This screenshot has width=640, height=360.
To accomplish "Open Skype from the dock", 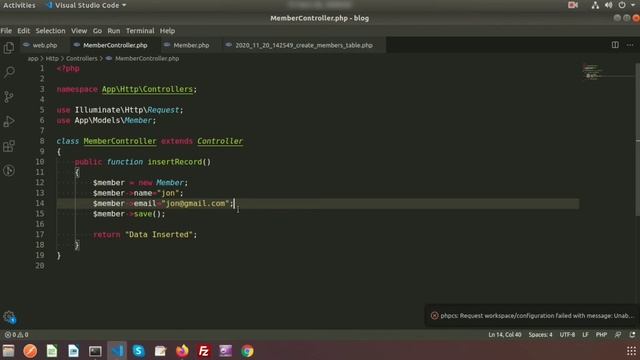I will pos(139,351).
